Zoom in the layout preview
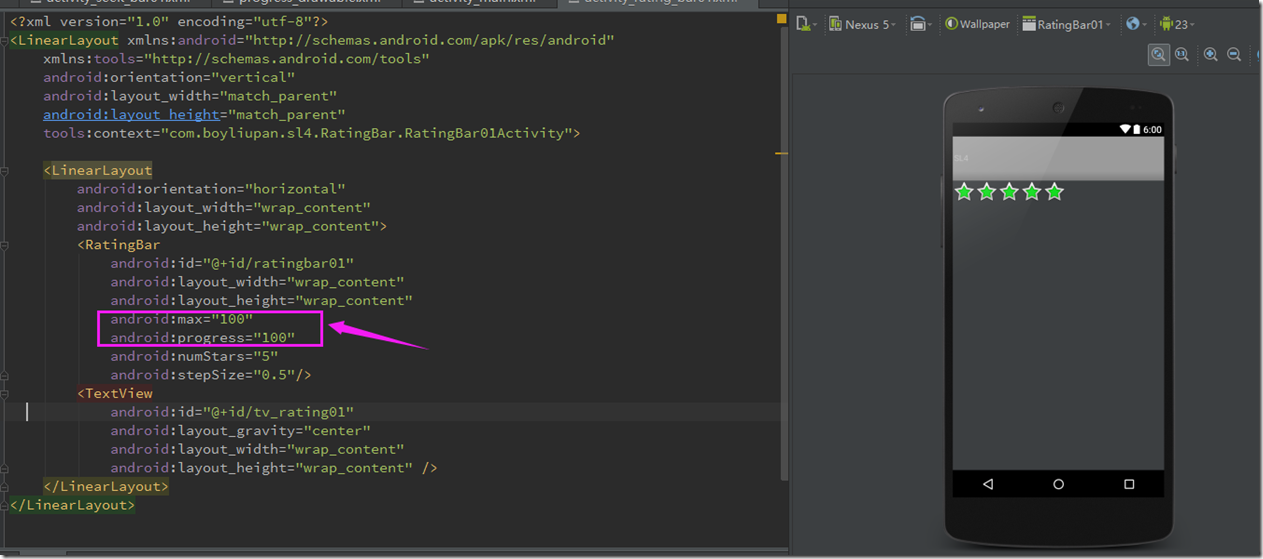 coord(1211,55)
